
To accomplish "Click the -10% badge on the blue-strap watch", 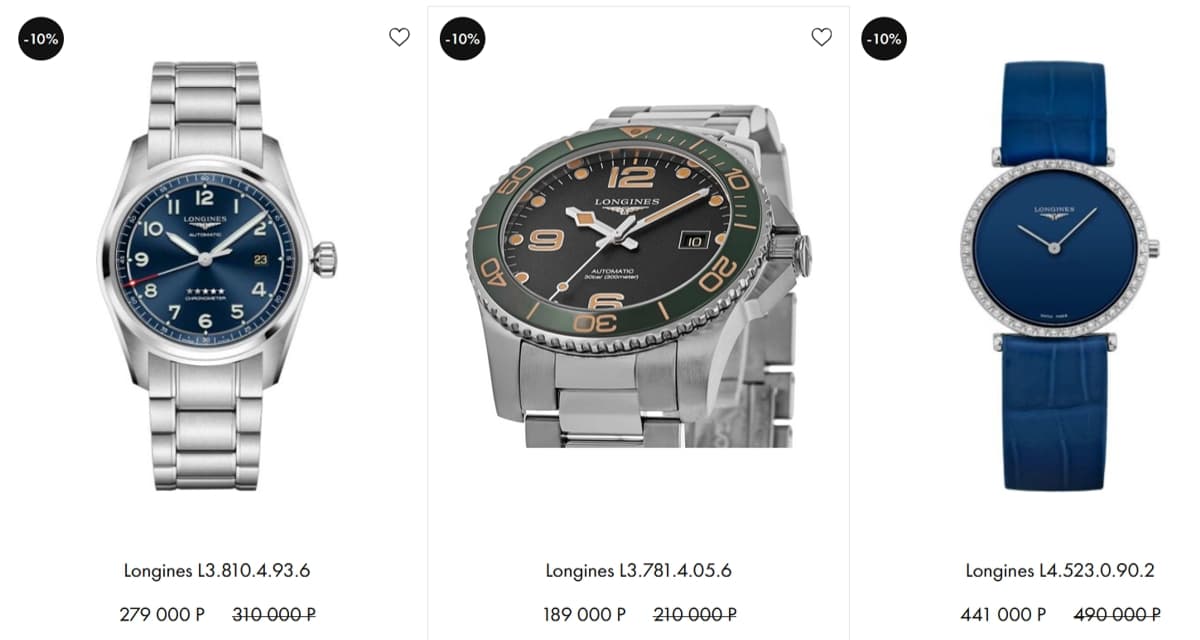I will [x=883, y=39].
